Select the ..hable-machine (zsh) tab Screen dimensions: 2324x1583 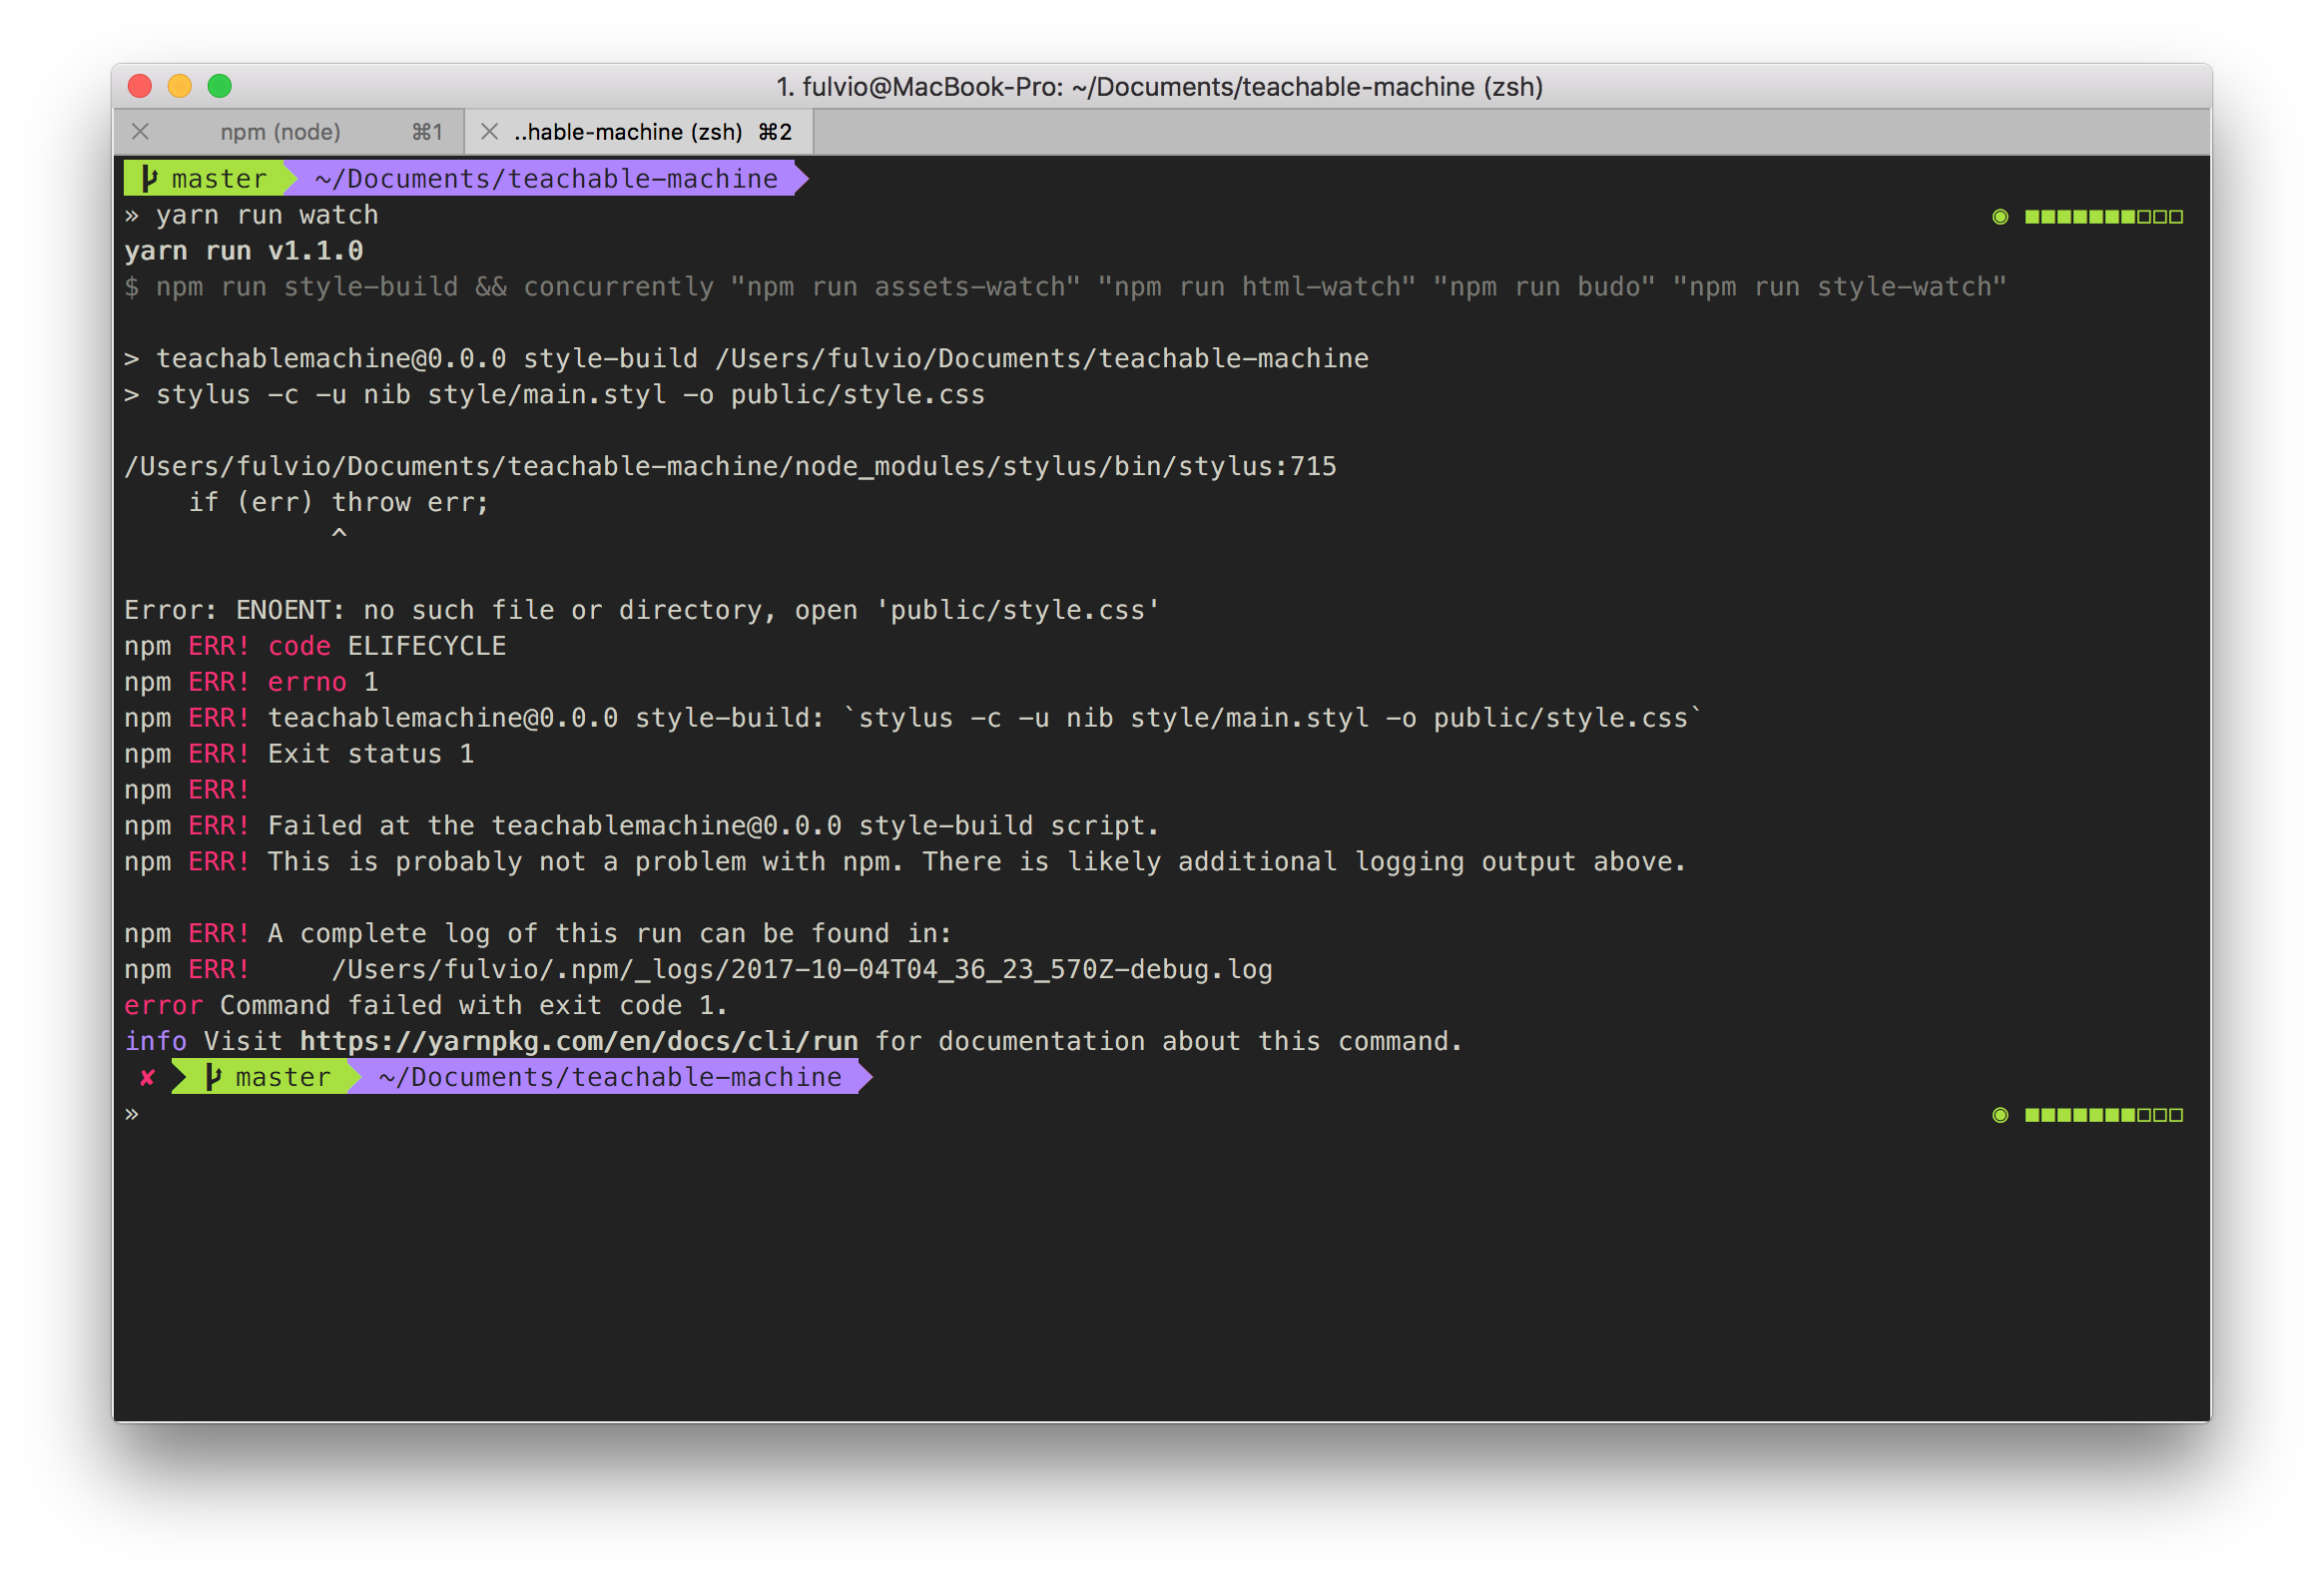(x=628, y=132)
